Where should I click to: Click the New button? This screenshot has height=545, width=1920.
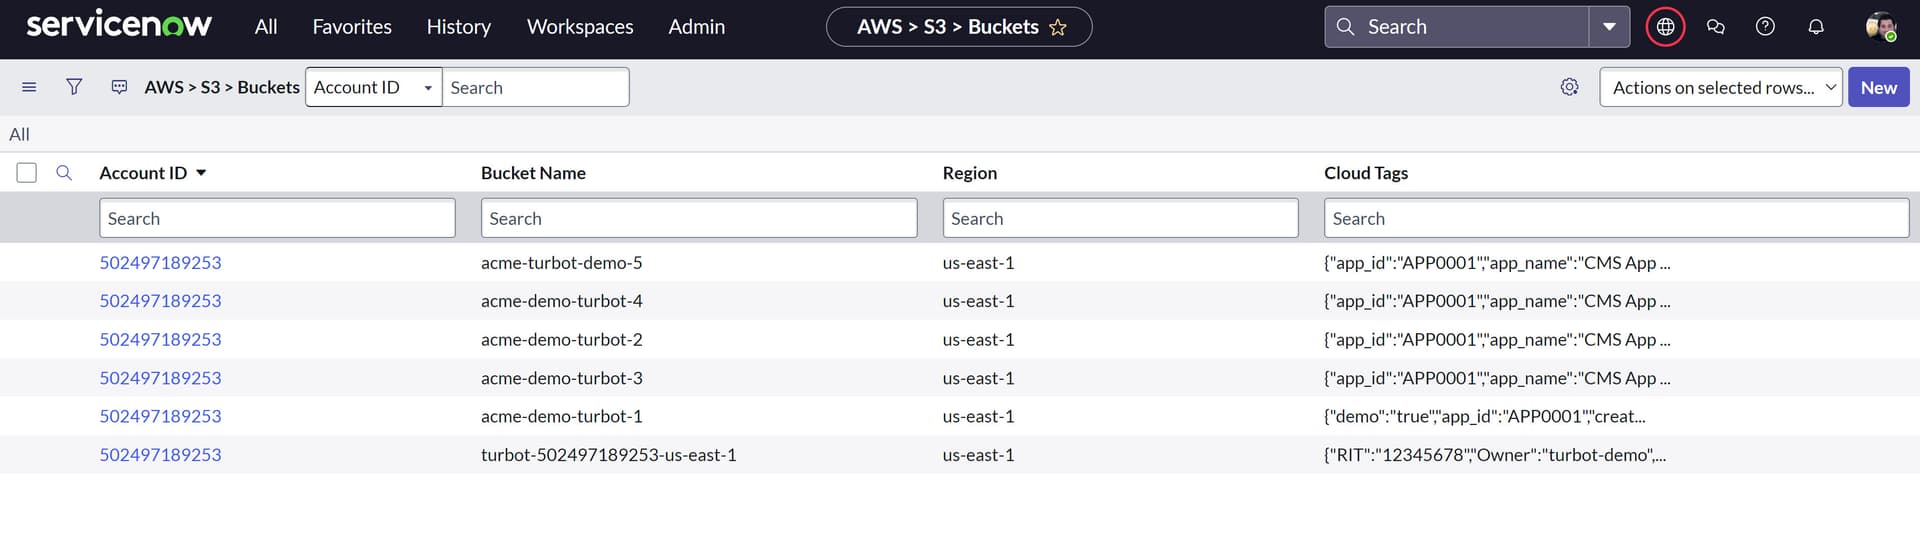click(1878, 87)
